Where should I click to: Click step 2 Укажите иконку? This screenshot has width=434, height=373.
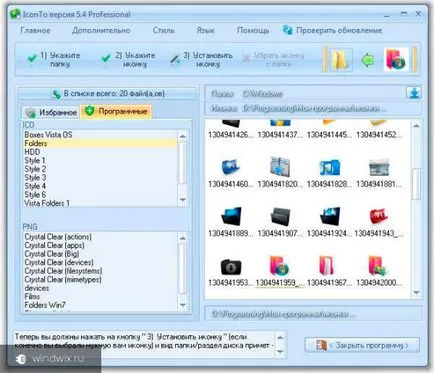tap(128, 60)
